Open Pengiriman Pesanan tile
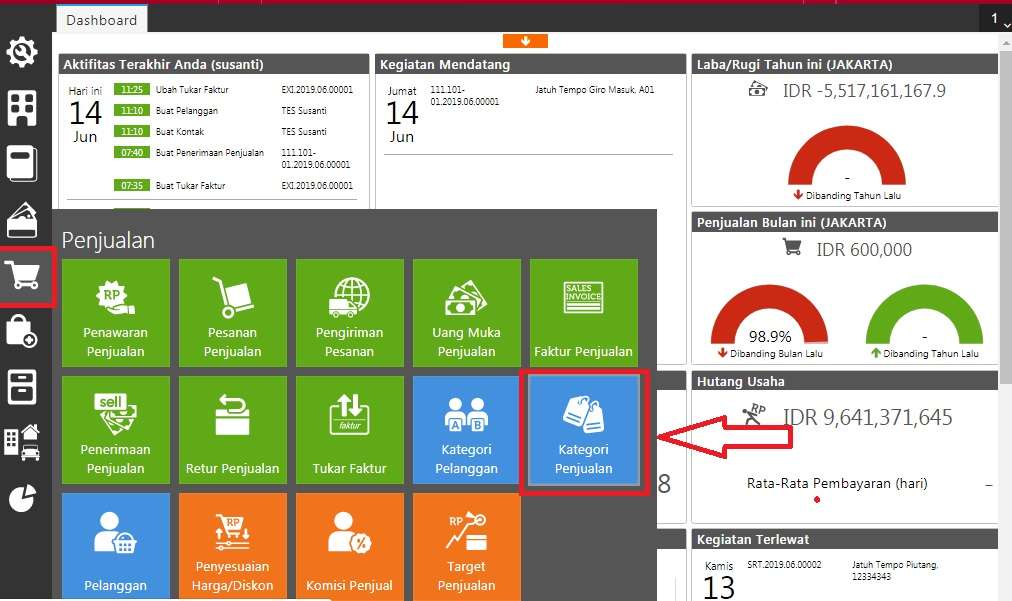The image size is (1012, 601). pyautogui.click(x=350, y=313)
